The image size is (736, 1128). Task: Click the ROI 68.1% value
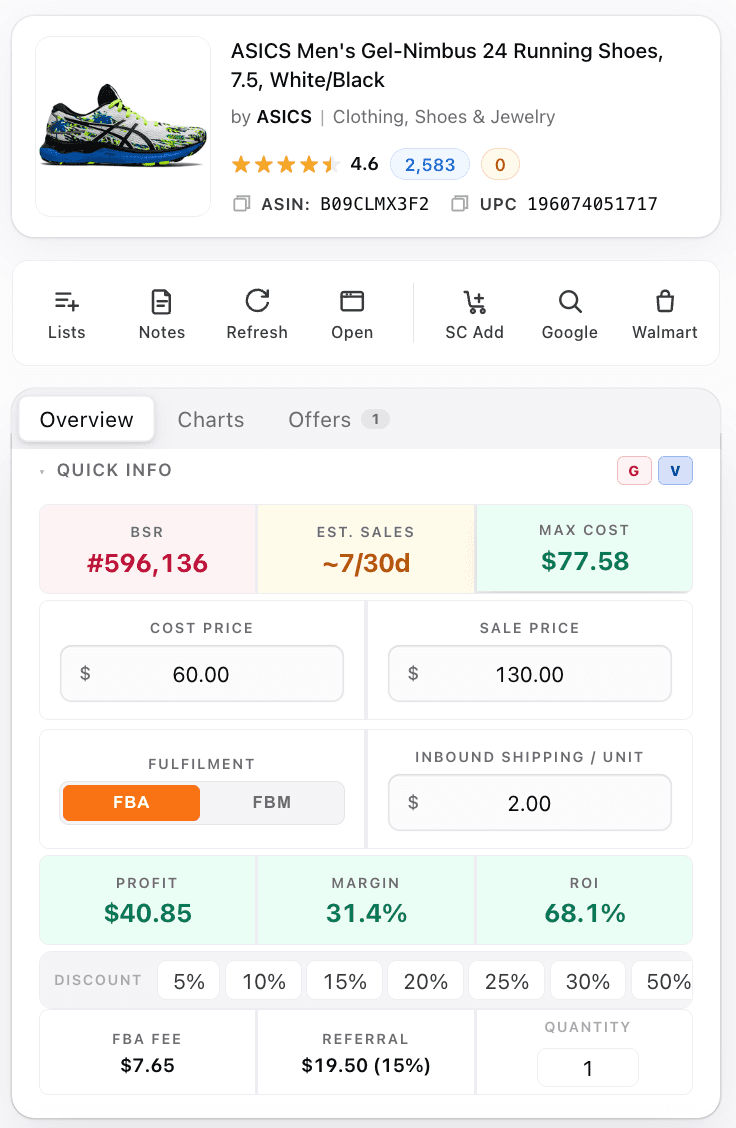pos(585,913)
